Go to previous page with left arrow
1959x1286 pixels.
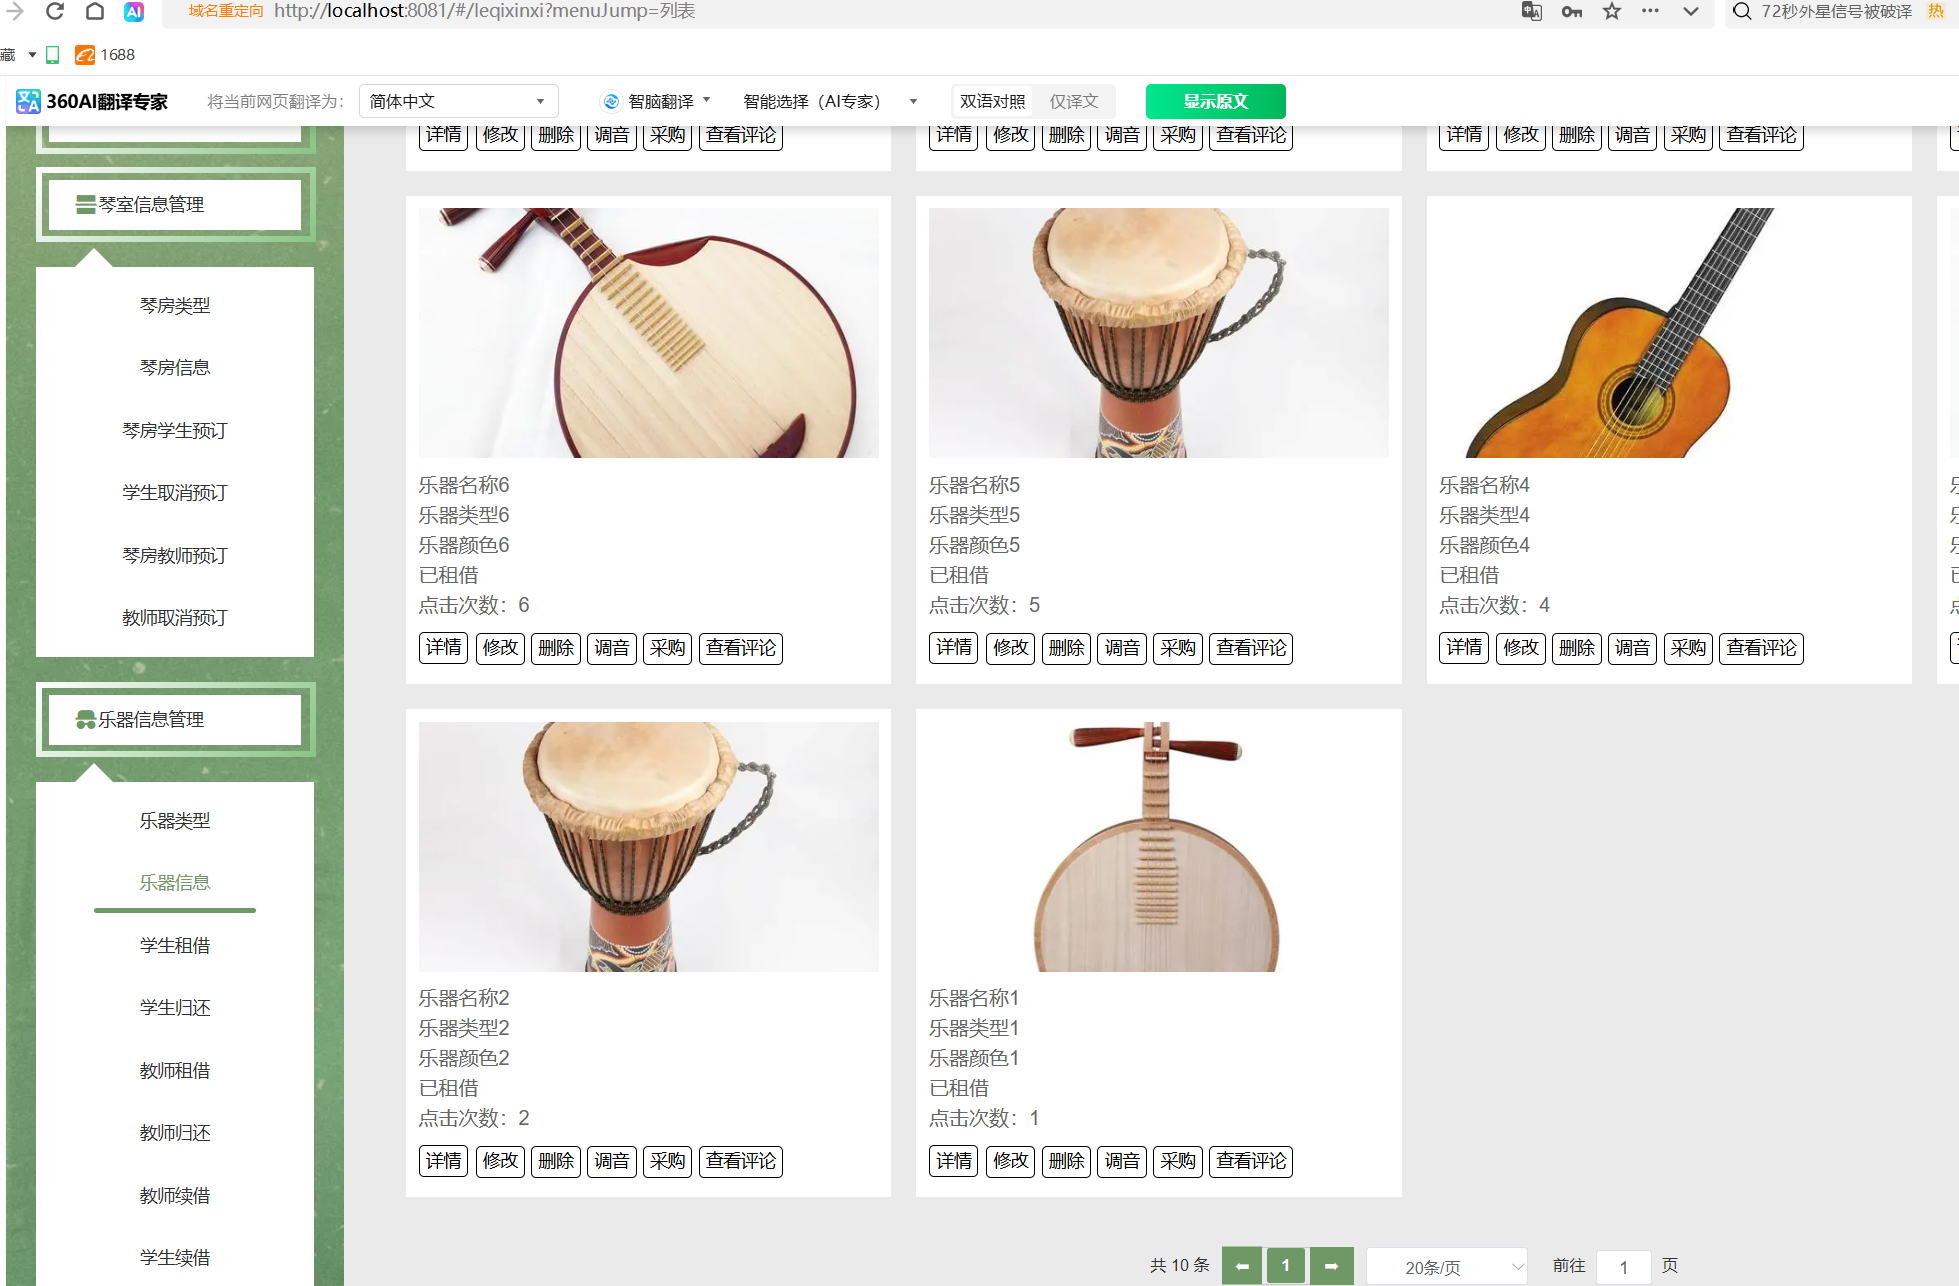(1241, 1266)
